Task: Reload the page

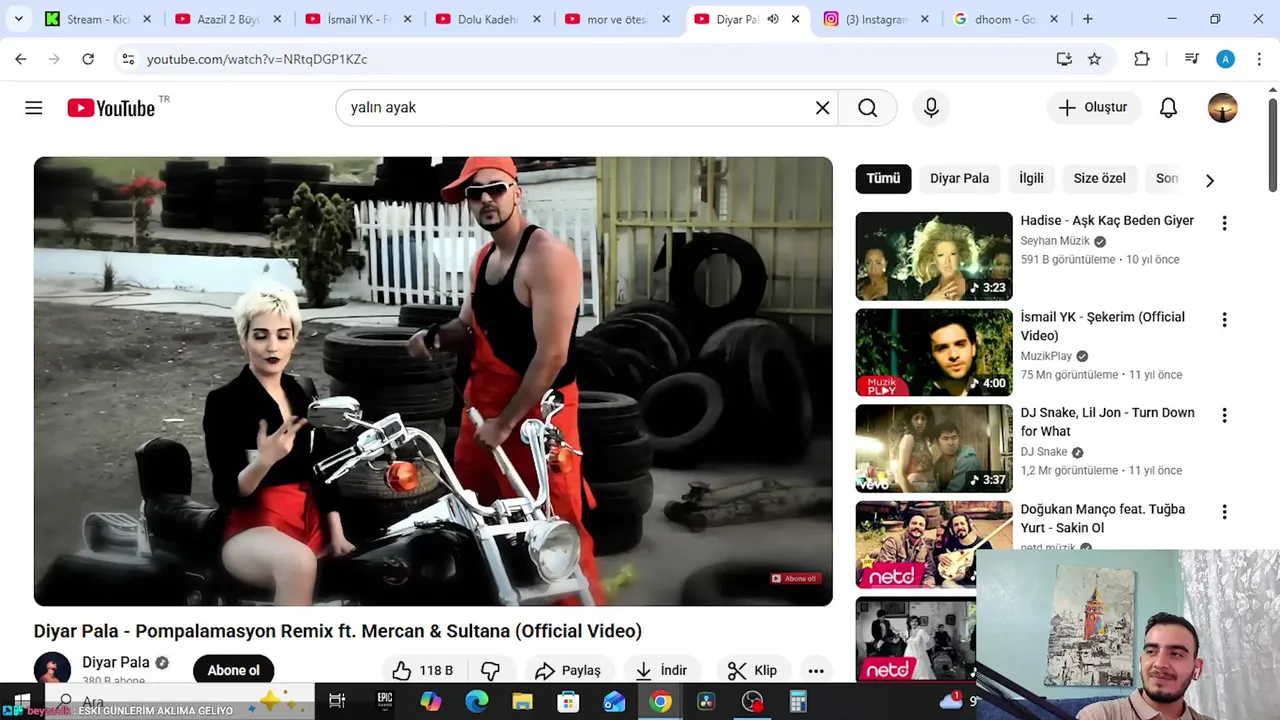Action: coord(88,59)
